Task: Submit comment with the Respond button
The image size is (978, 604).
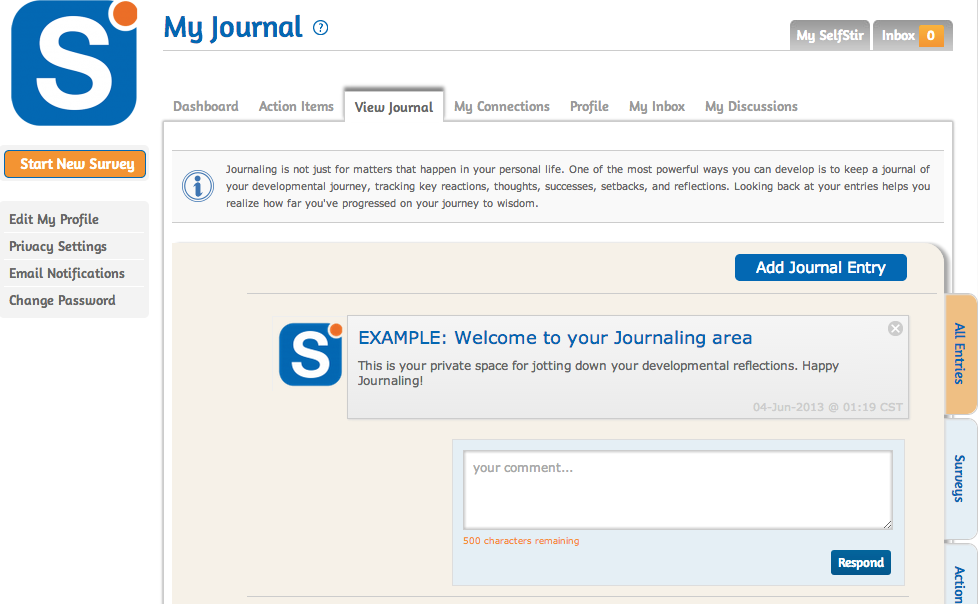Action: [x=860, y=563]
